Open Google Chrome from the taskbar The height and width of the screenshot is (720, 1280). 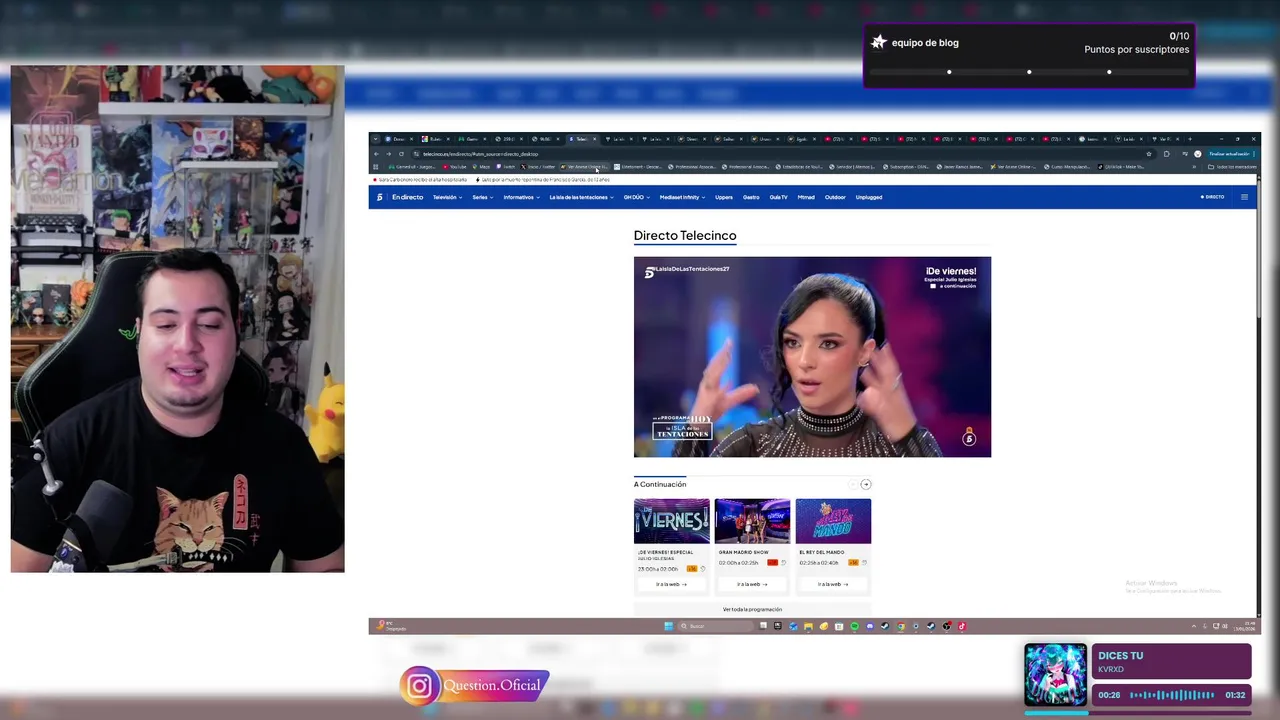(900, 626)
